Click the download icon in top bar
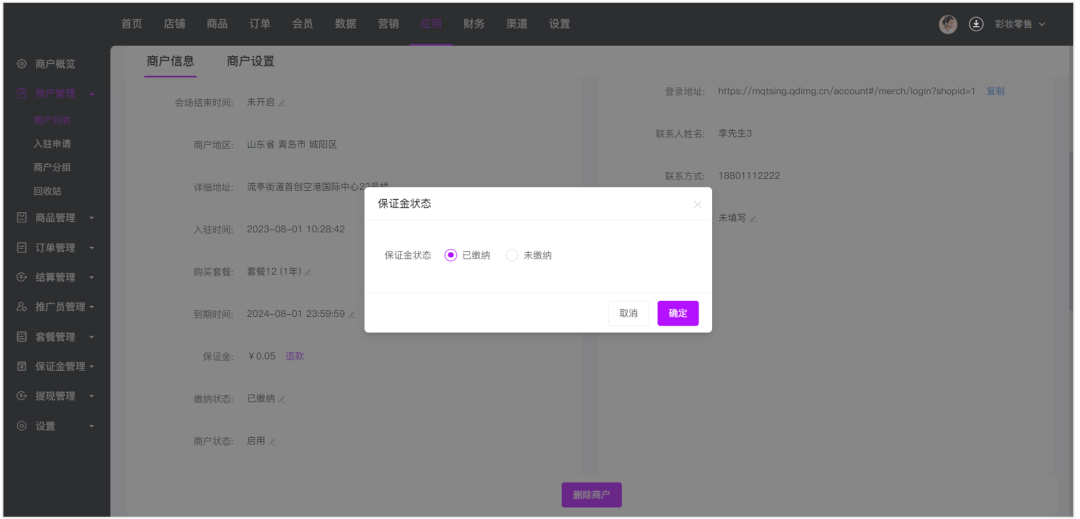This screenshot has height=519, width=1080. click(976, 24)
